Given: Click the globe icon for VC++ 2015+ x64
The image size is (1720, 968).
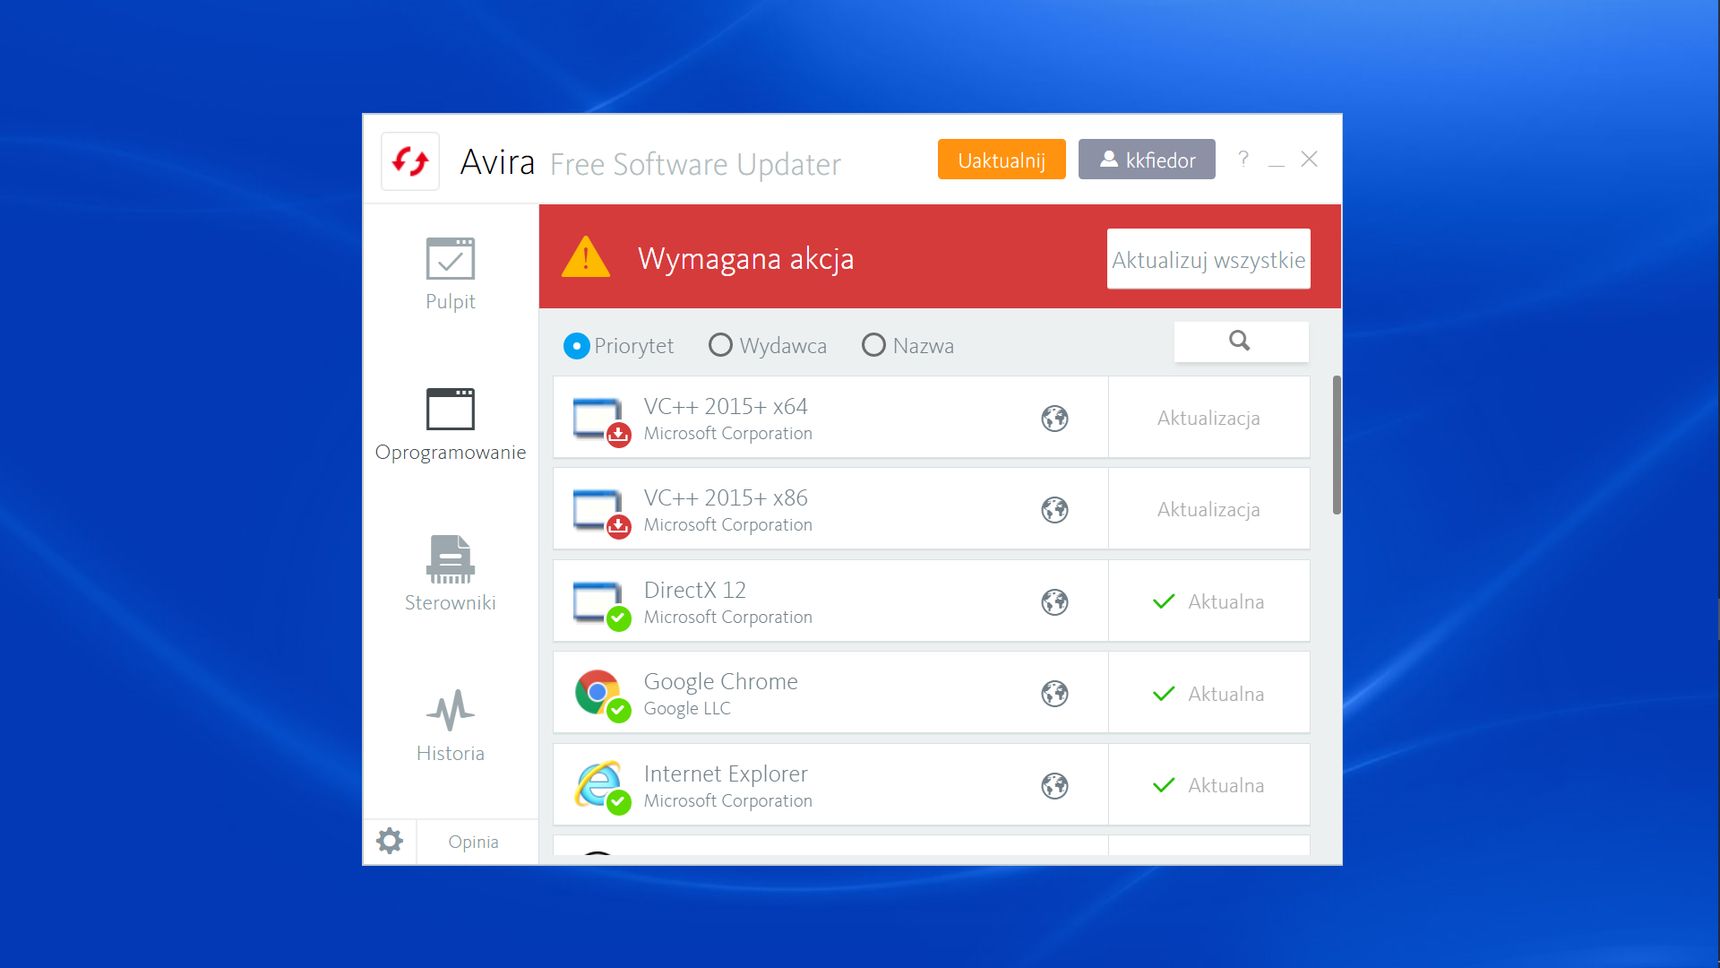Looking at the screenshot, I should 1055,418.
